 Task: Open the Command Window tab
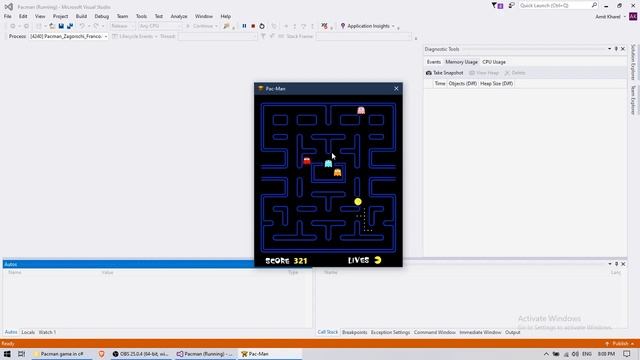pos(435,332)
